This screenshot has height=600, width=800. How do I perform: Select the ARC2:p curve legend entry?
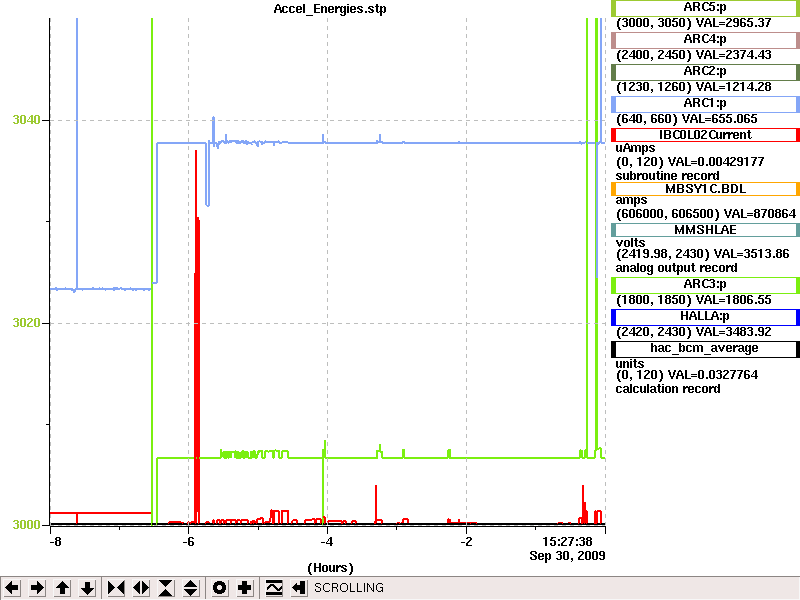coord(705,71)
